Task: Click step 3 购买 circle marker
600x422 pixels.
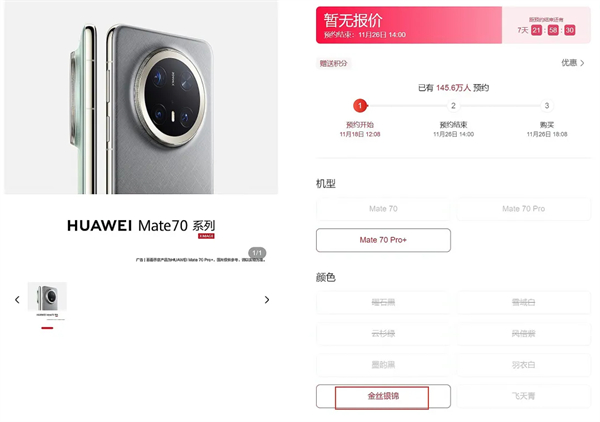Action: (547, 106)
